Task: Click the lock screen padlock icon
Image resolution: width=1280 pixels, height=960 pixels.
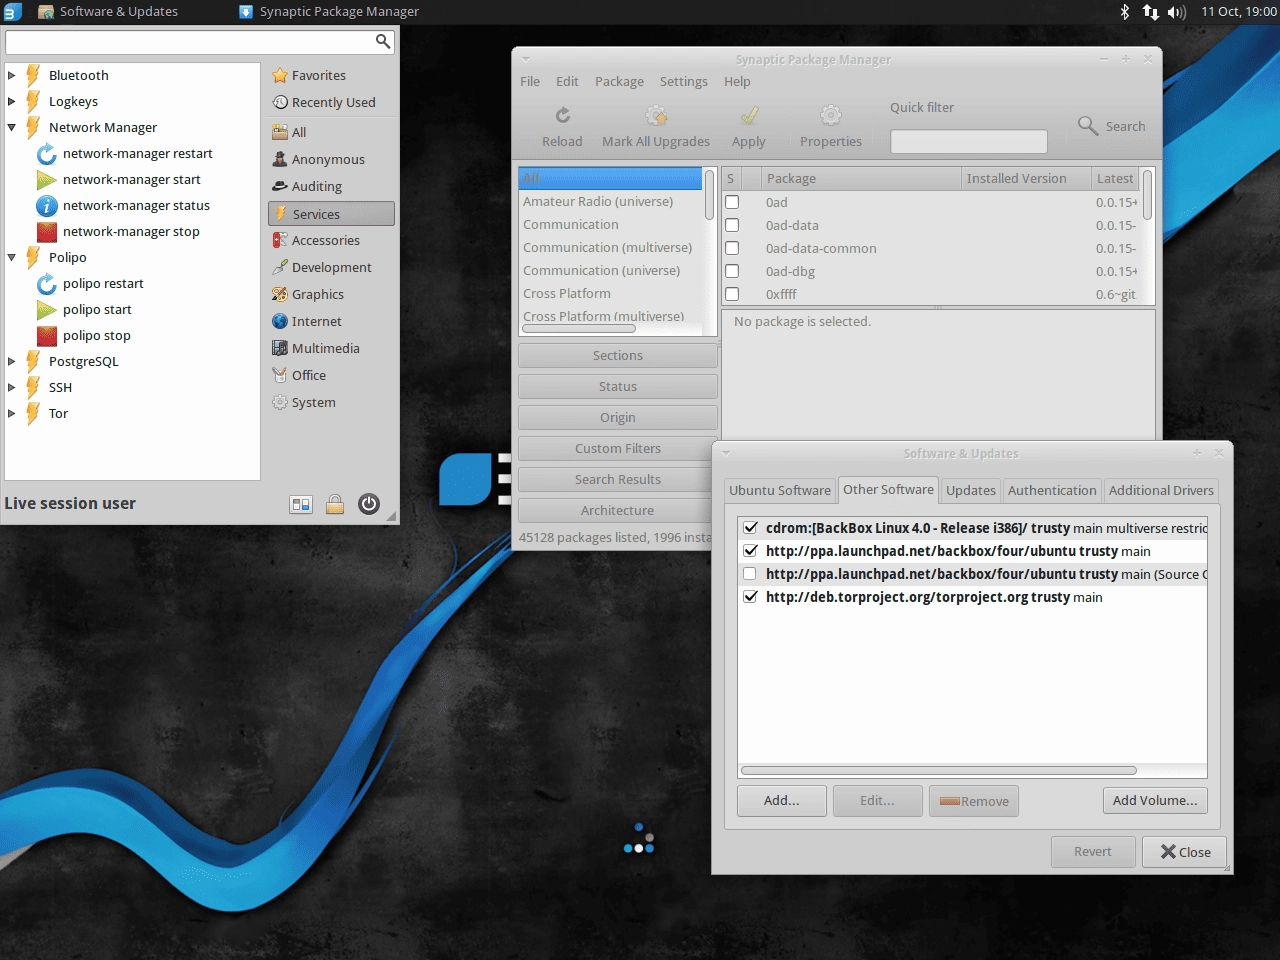Action: tap(335, 504)
